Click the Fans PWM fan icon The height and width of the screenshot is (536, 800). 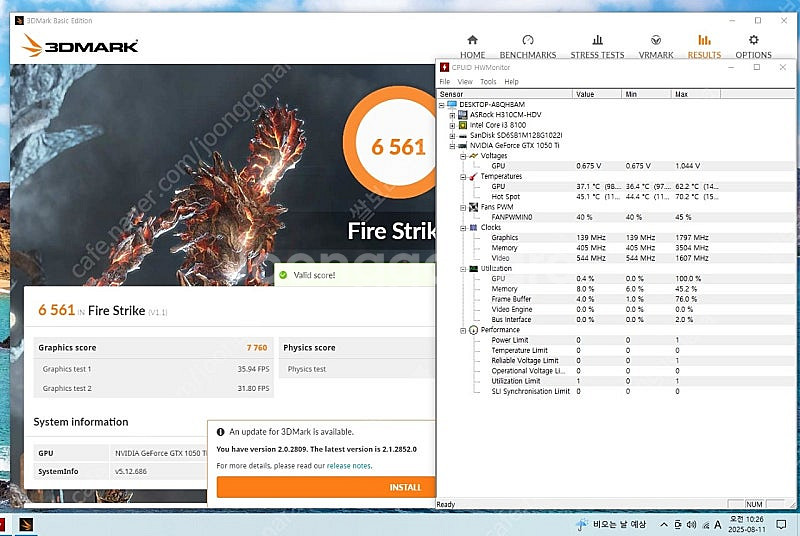(473, 207)
